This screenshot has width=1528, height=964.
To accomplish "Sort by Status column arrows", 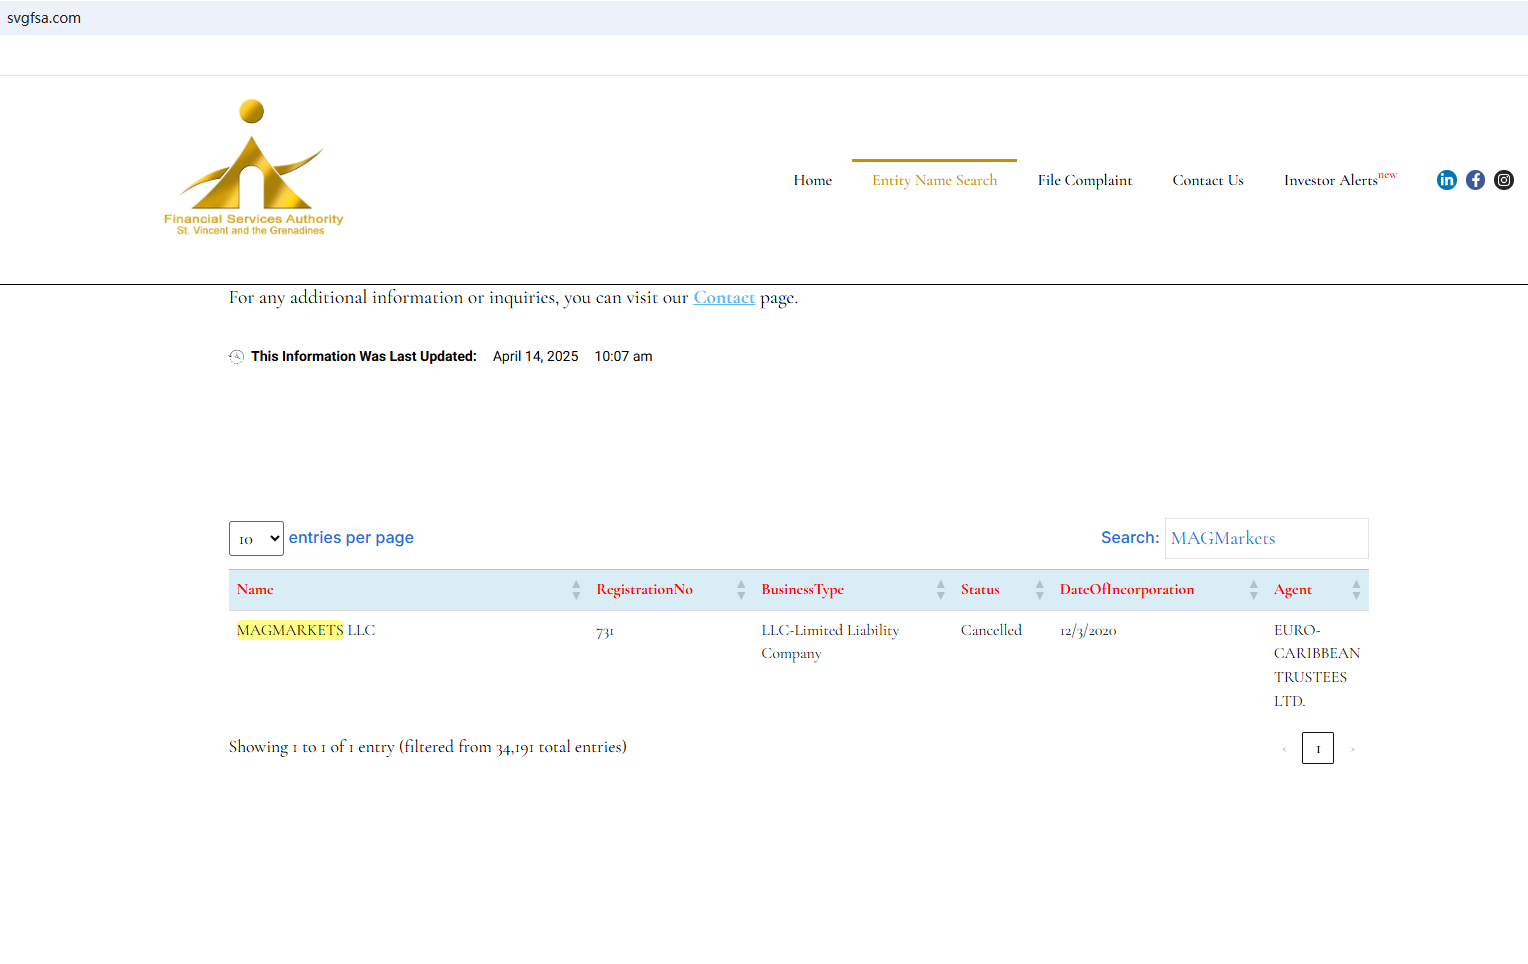I will (x=1039, y=590).
